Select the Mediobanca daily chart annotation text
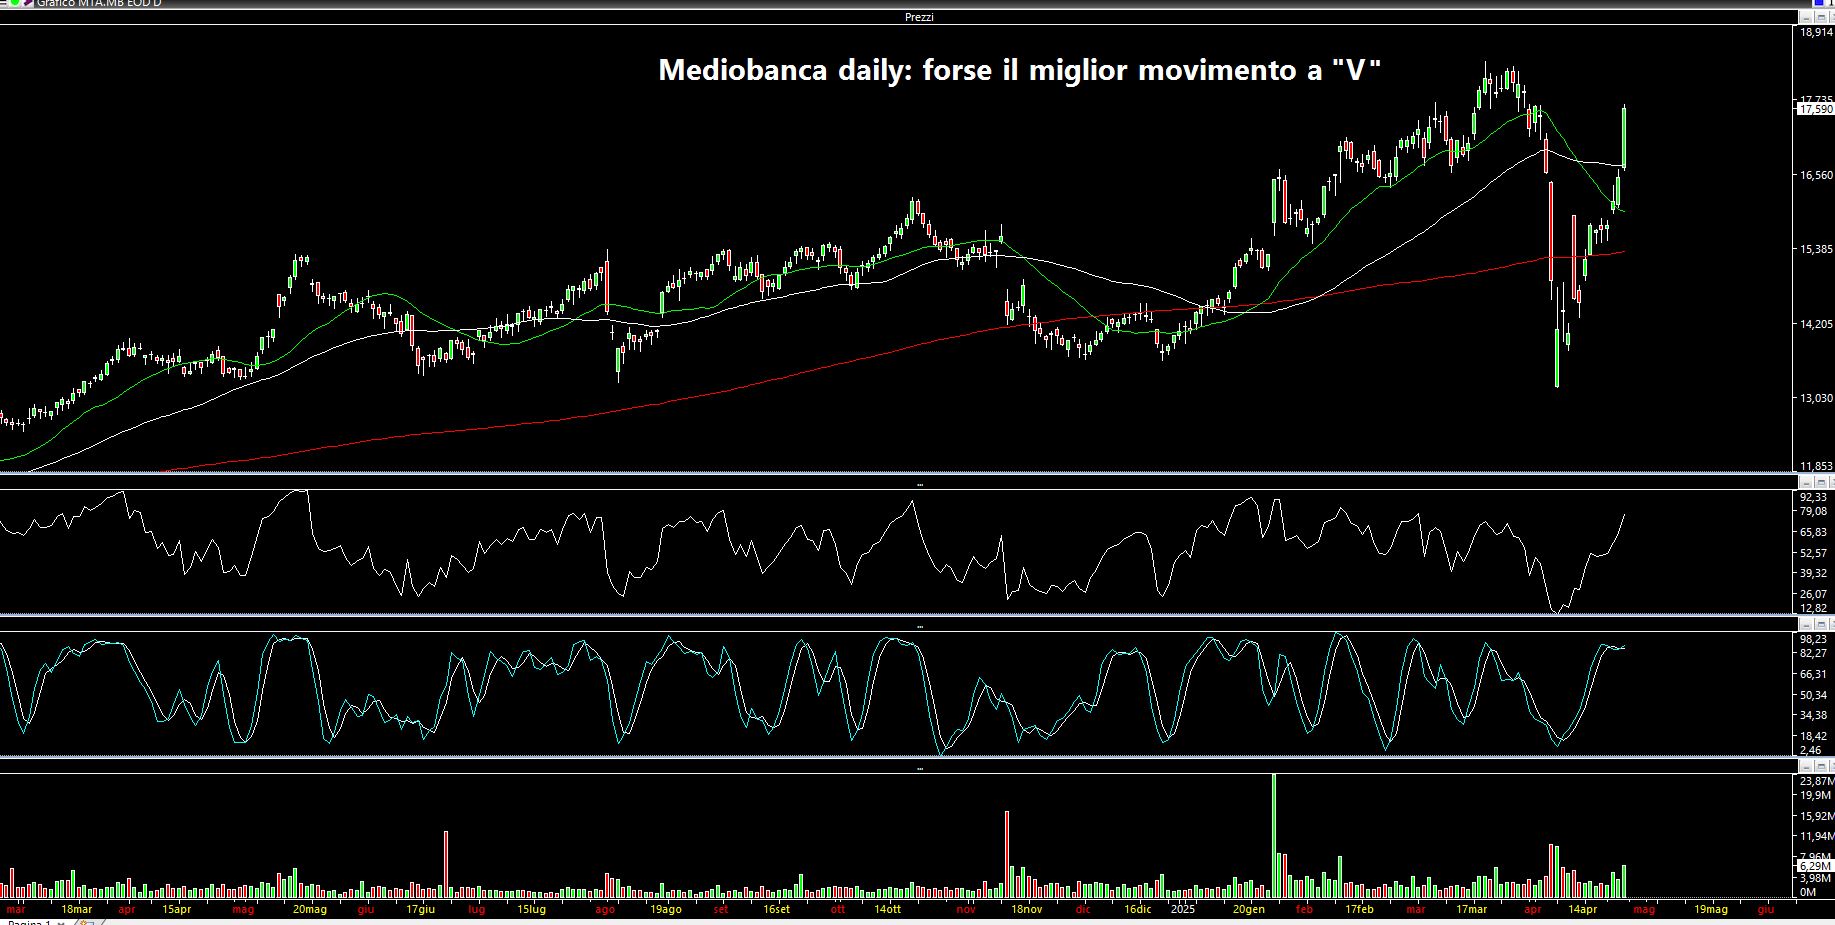Viewport: 1835px width, 925px height. [1019, 70]
